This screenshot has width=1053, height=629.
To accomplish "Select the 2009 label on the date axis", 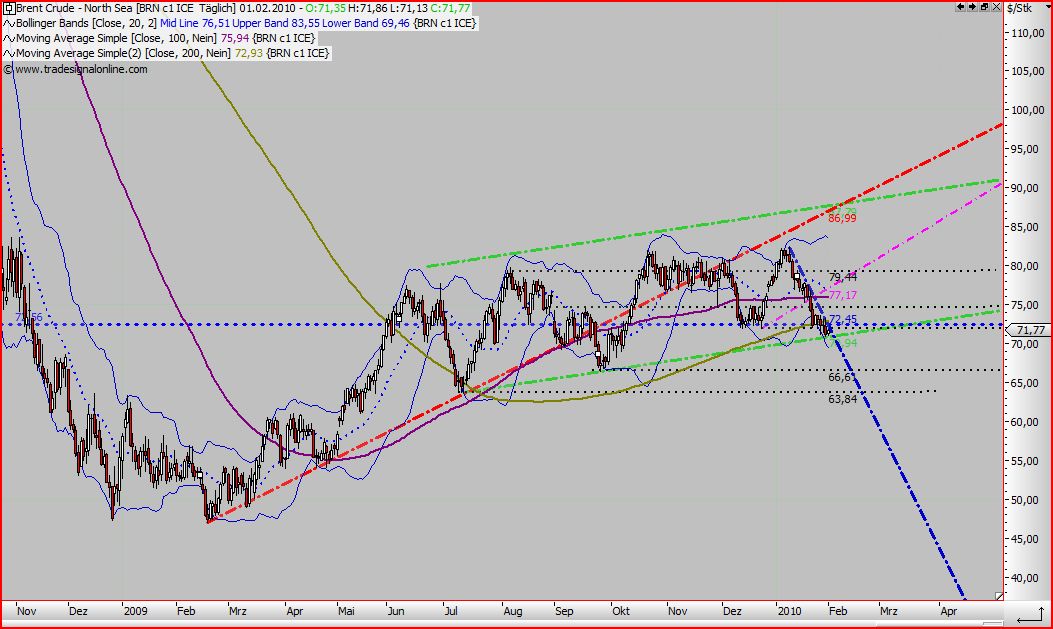I will click(133, 610).
